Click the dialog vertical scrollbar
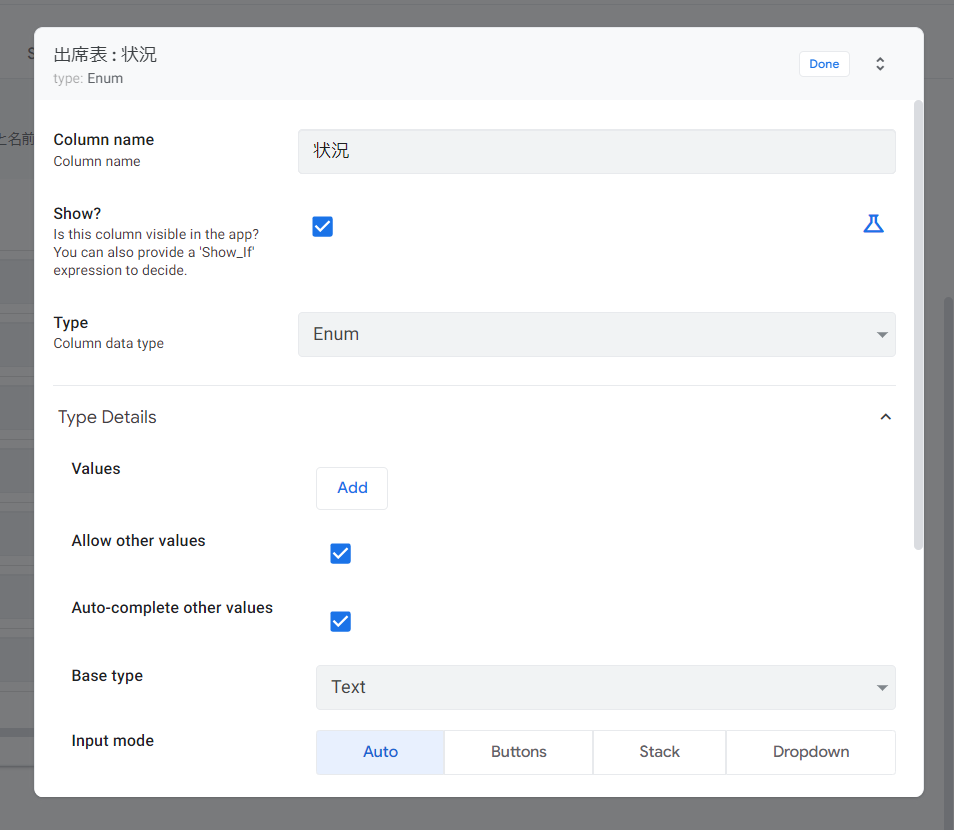 pos(918,325)
